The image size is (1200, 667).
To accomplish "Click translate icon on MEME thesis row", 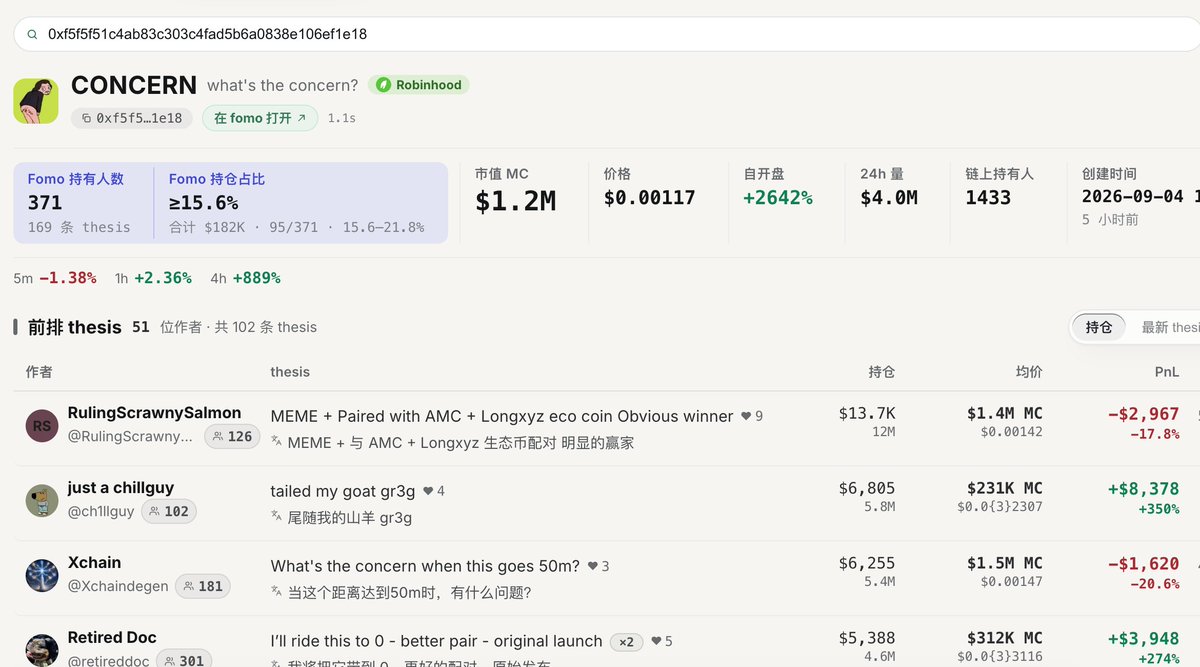I will [x=277, y=442].
